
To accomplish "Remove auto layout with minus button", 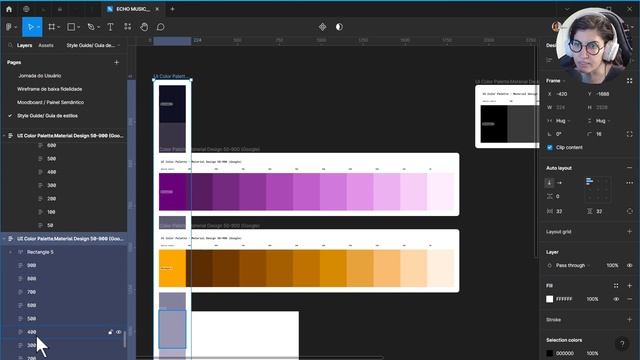I will click(x=629, y=168).
